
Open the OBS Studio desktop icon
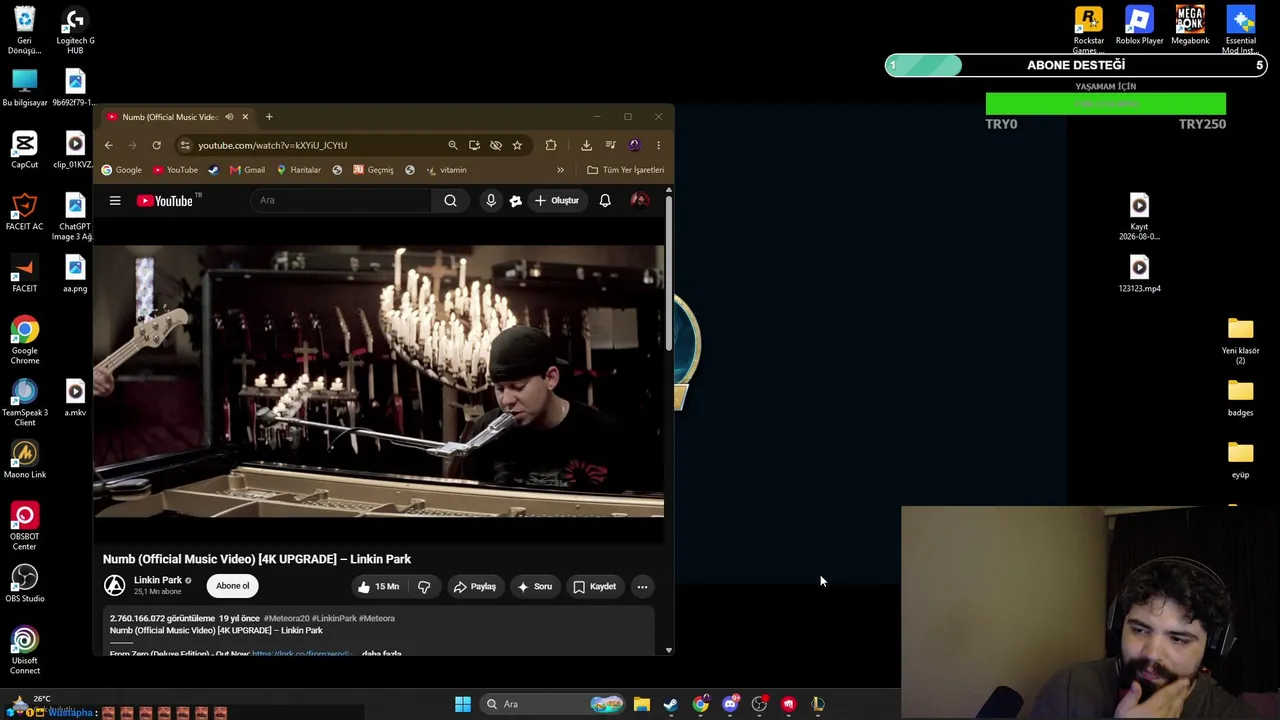pyautogui.click(x=25, y=584)
